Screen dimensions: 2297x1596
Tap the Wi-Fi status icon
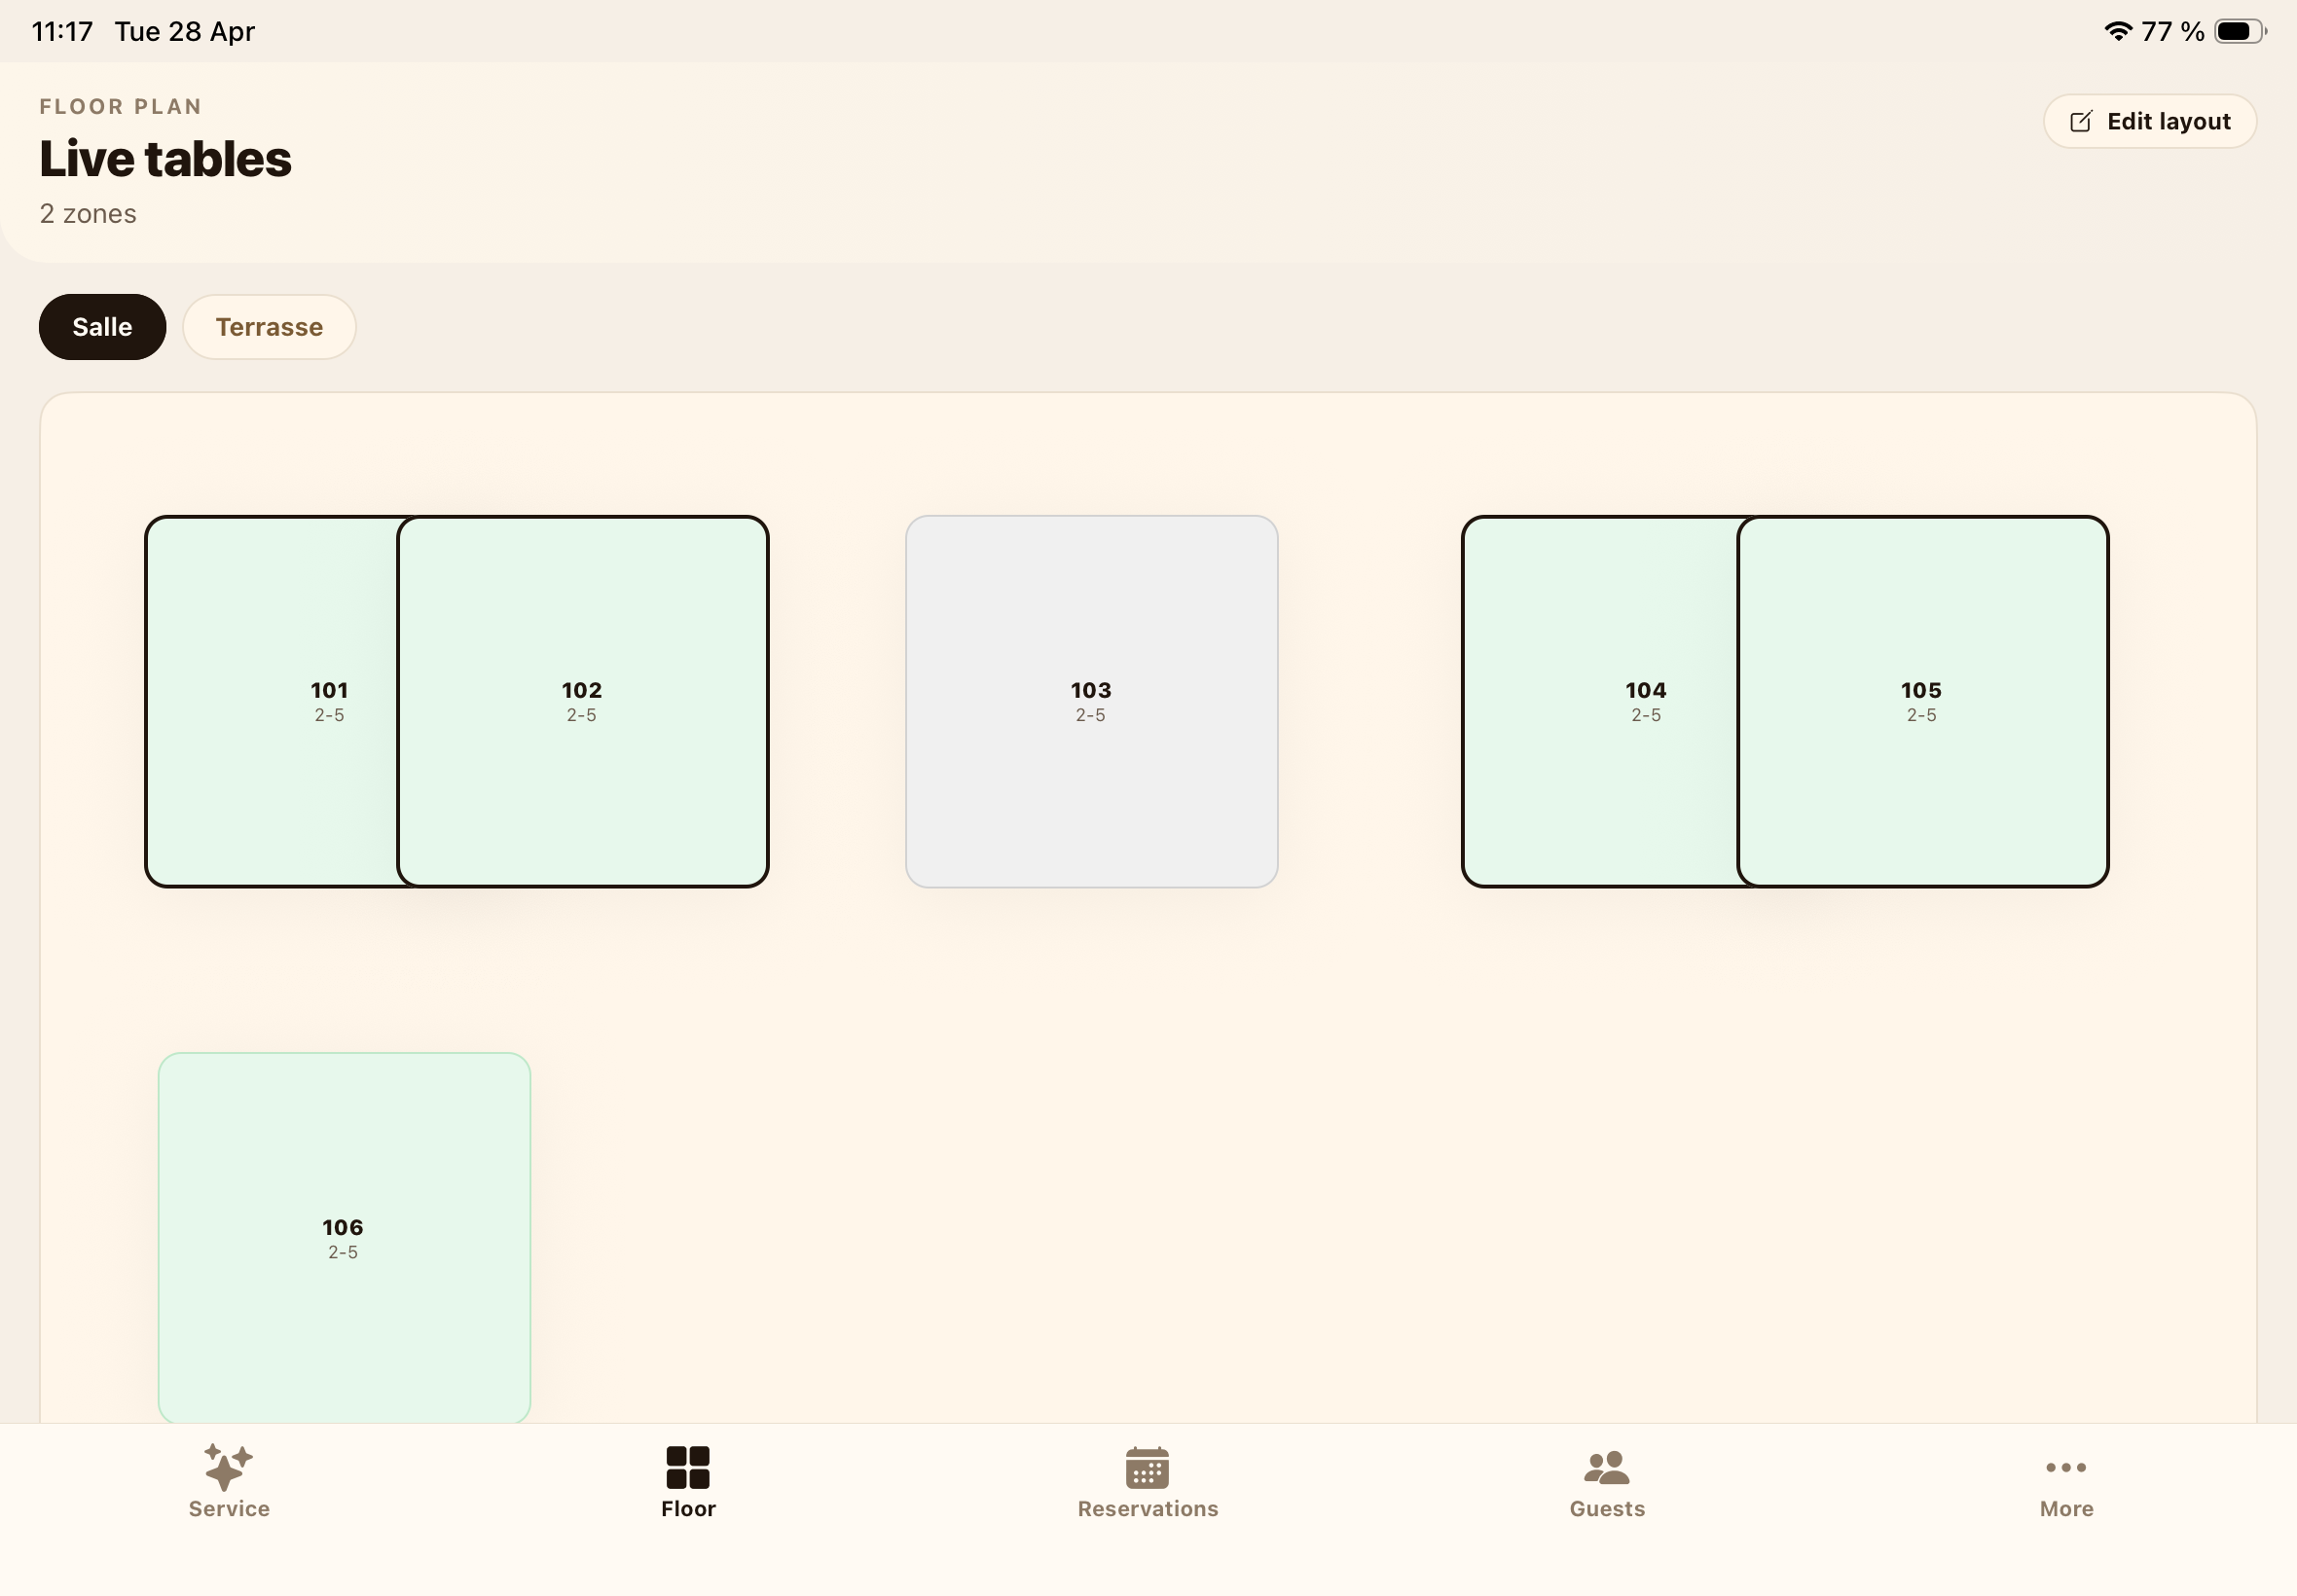(2117, 31)
